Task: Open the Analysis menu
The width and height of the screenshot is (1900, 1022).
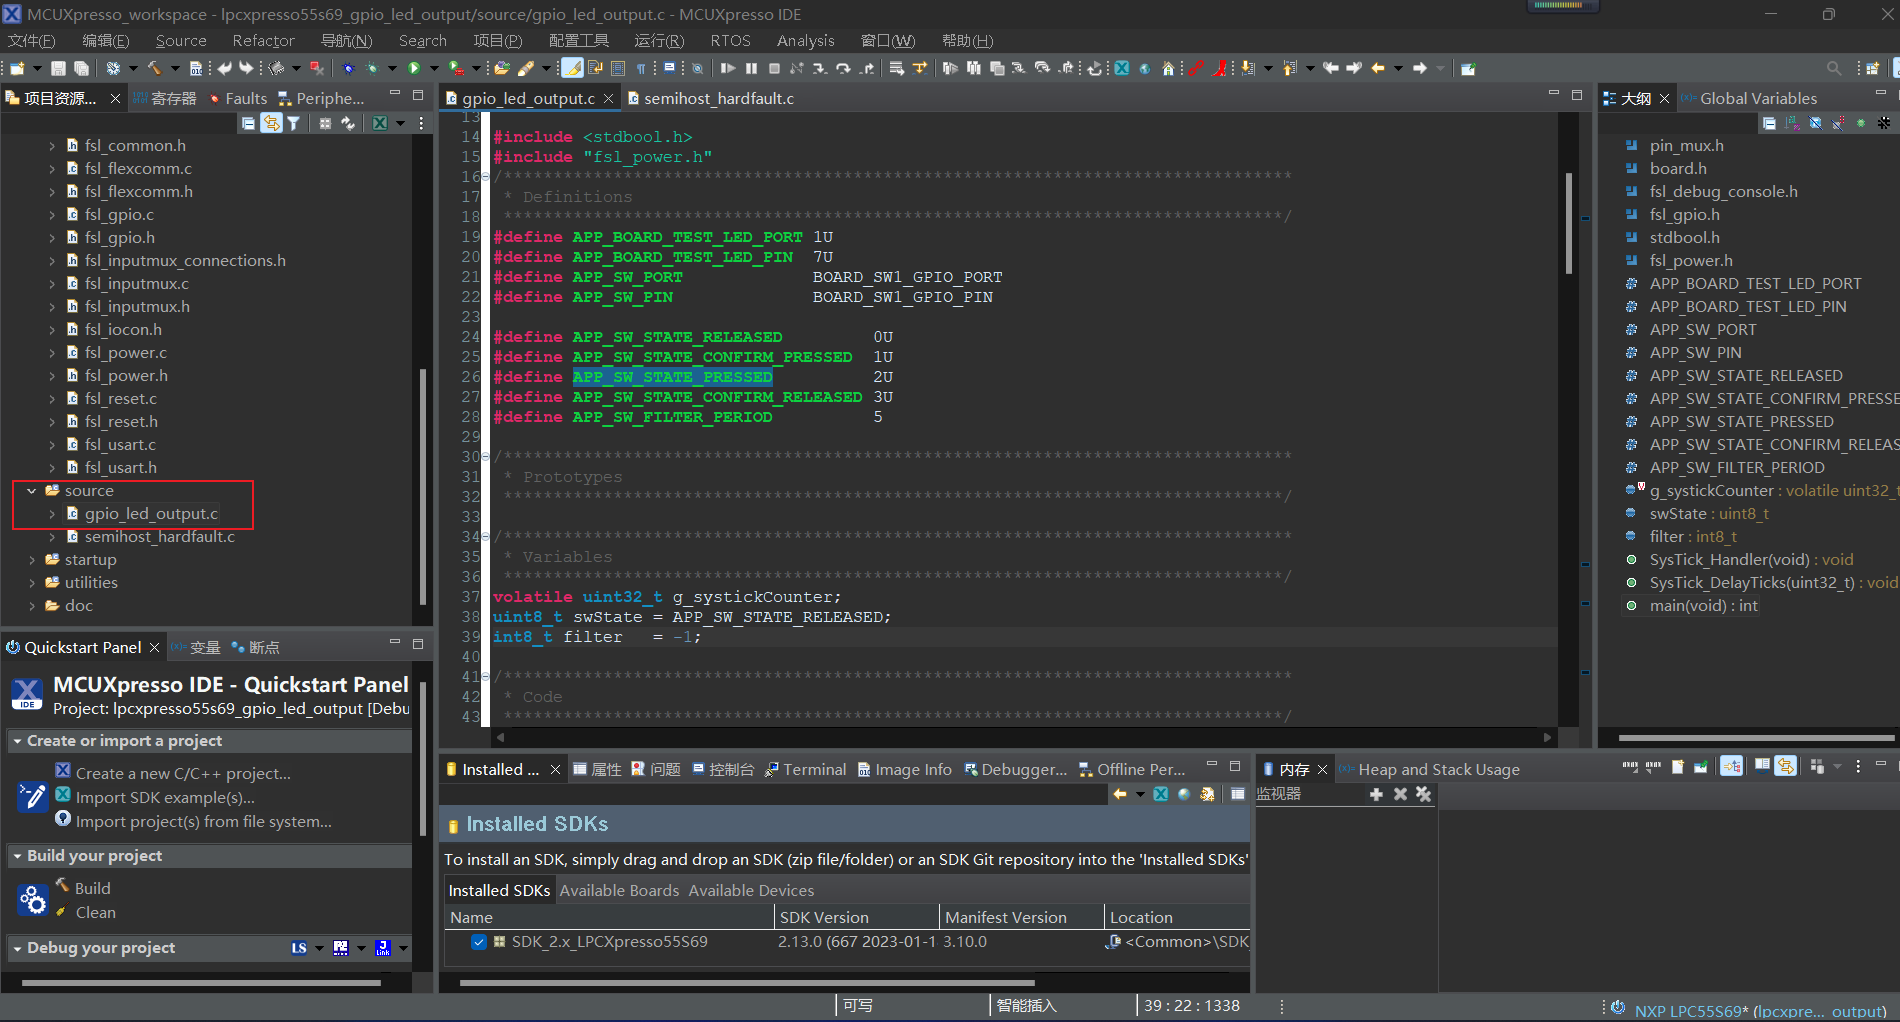Action: (805, 41)
